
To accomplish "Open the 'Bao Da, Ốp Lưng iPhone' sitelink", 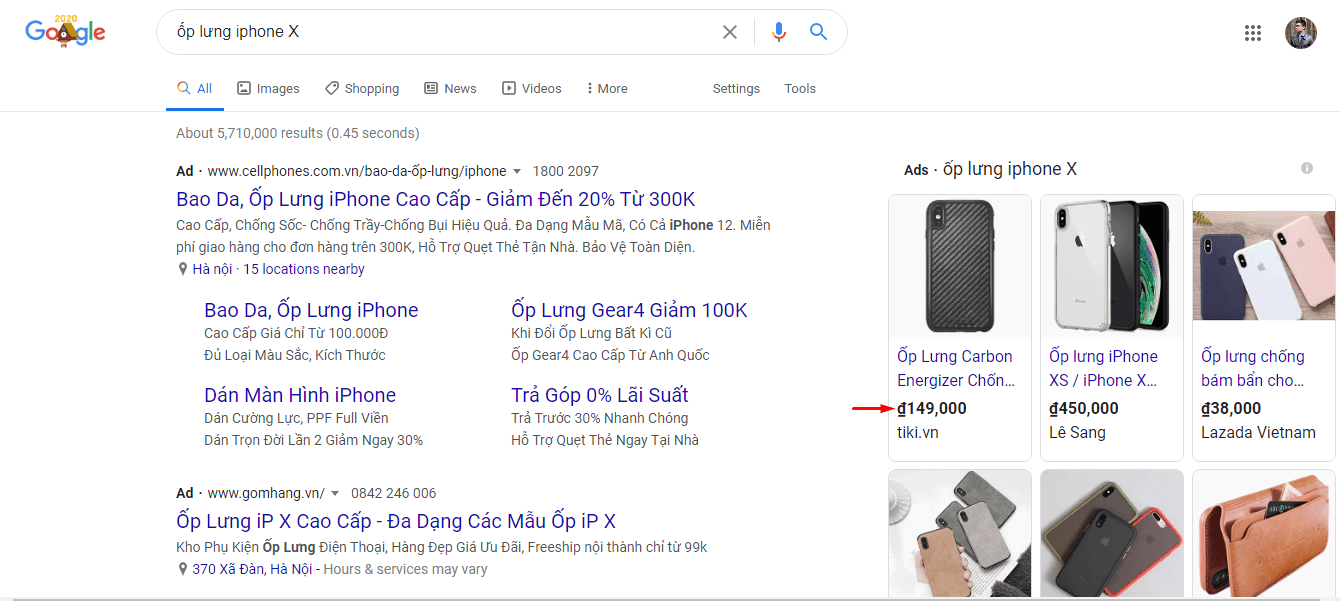I will pos(311,310).
